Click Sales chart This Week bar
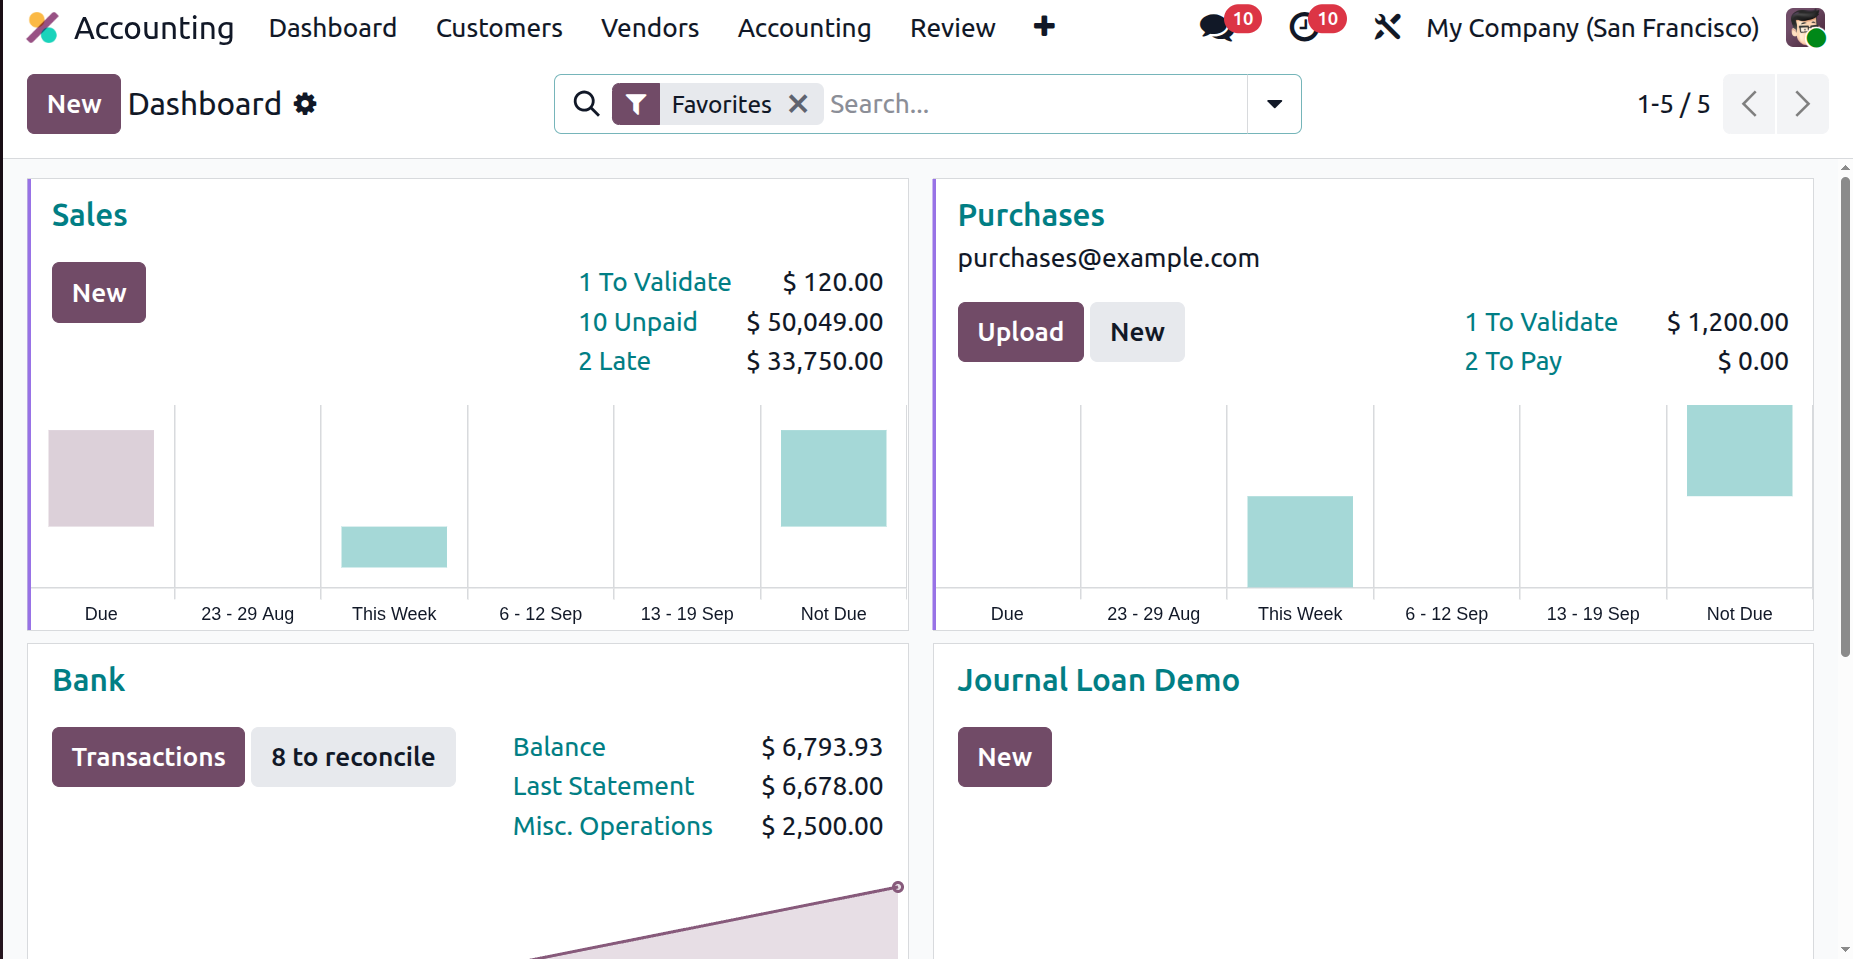The height and width of the screenshot is (959, 1853). coord(394,547)
